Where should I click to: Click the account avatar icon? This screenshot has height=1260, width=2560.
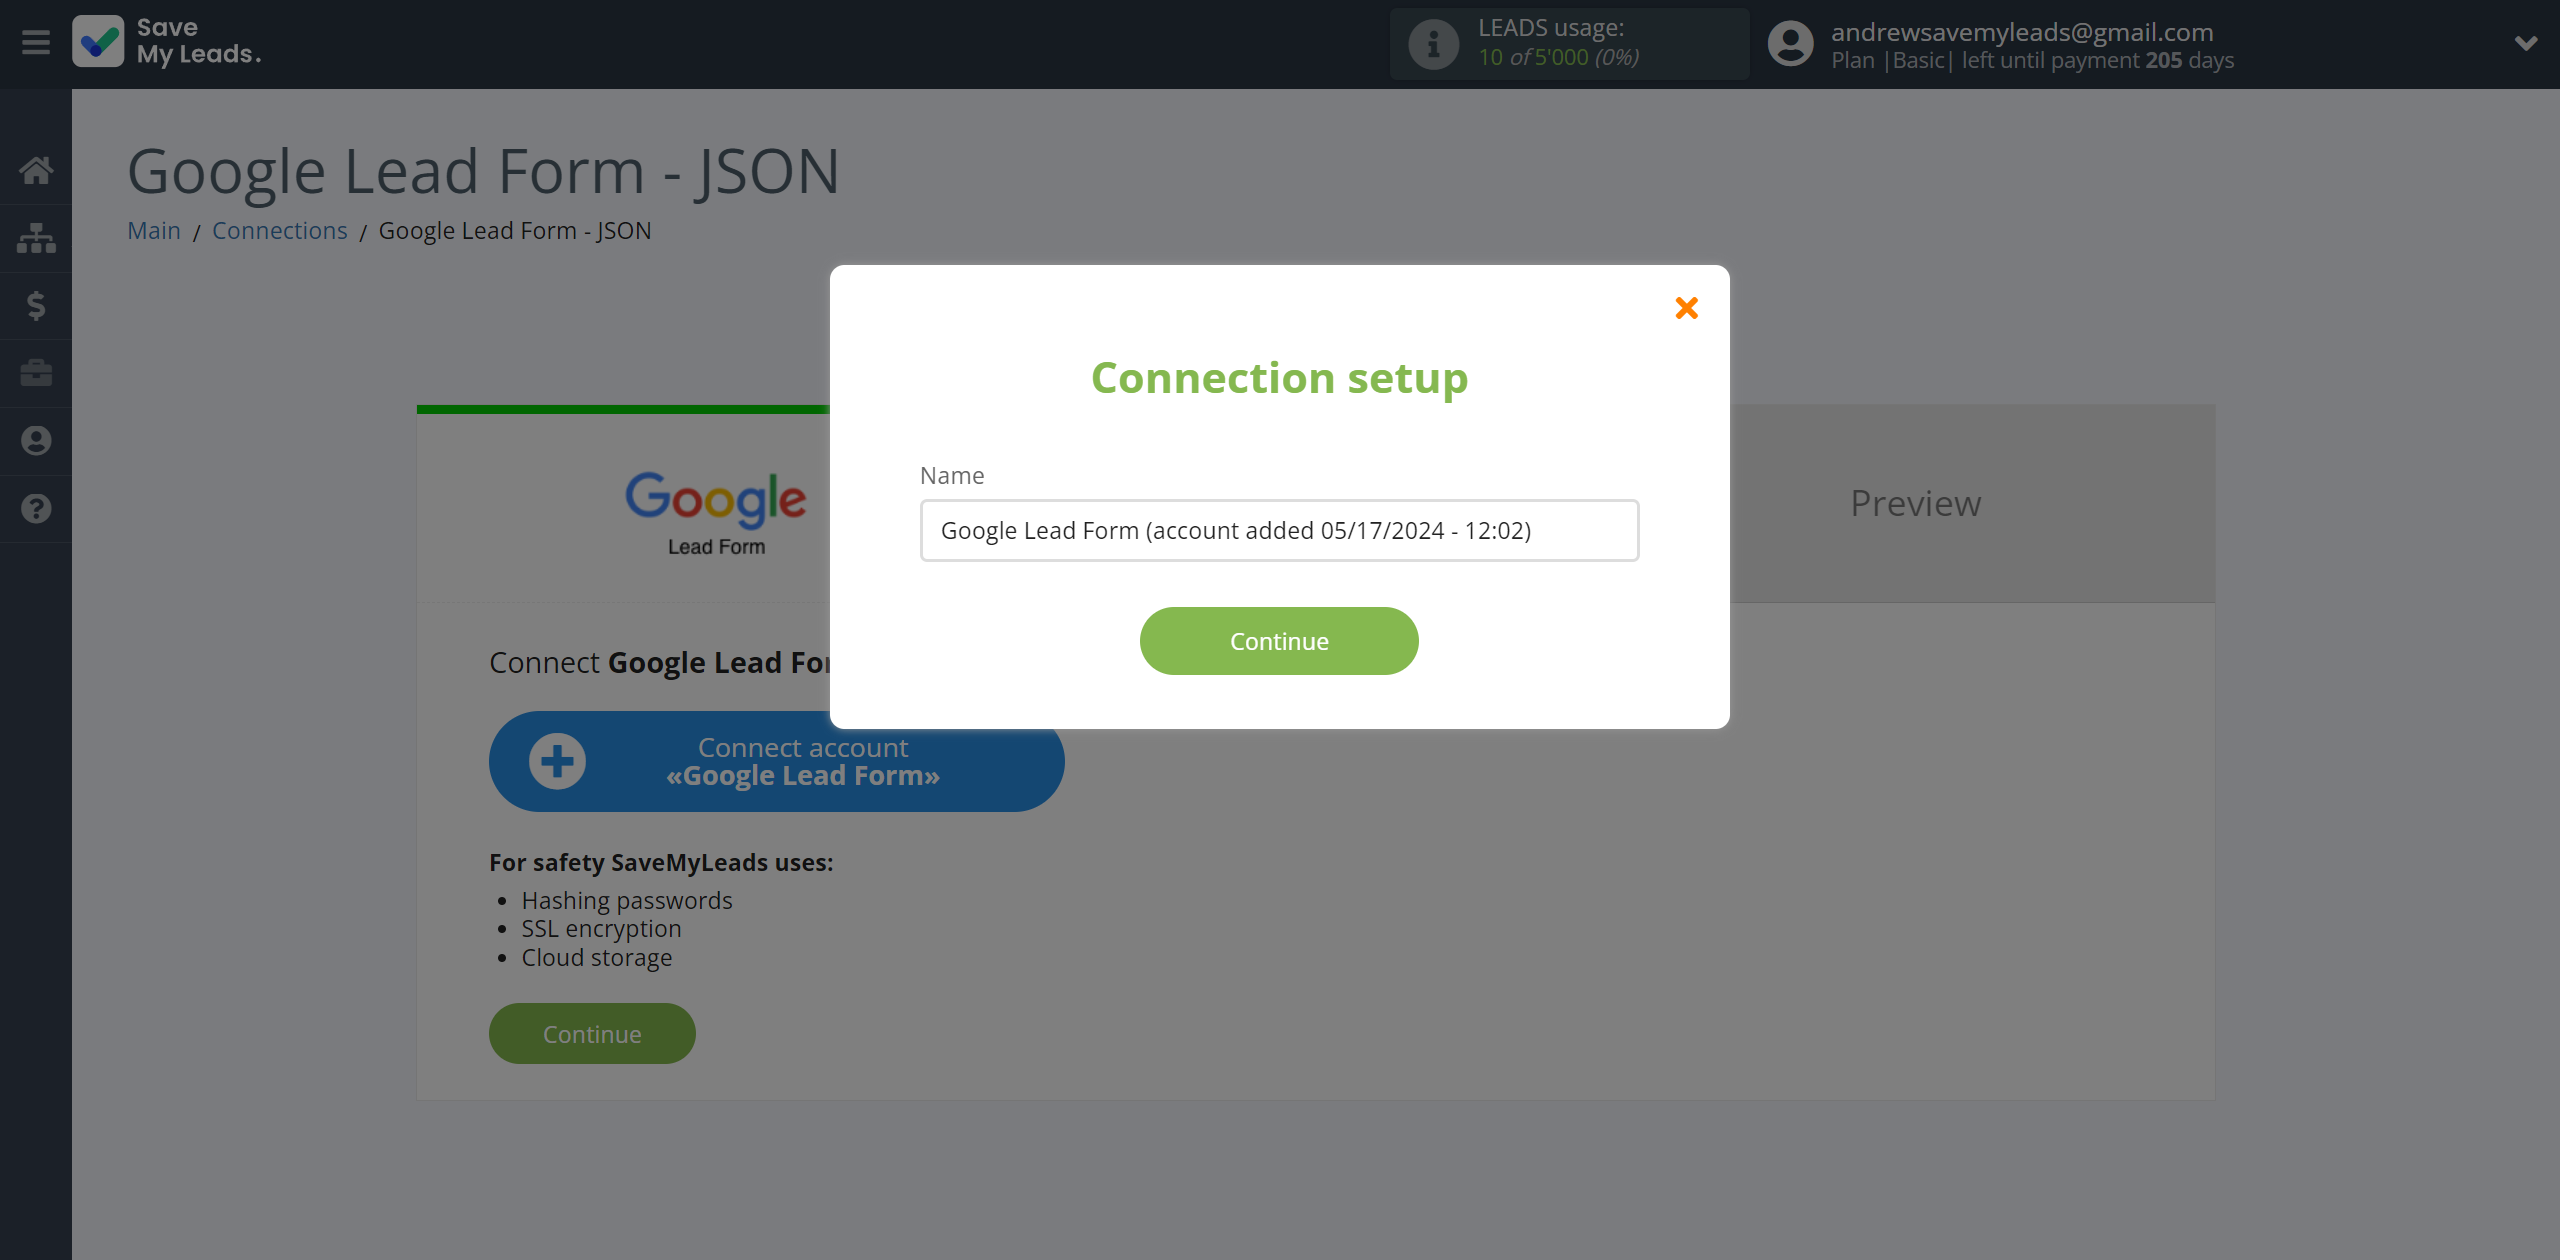pyautogui.click(x=1790, y=44)
